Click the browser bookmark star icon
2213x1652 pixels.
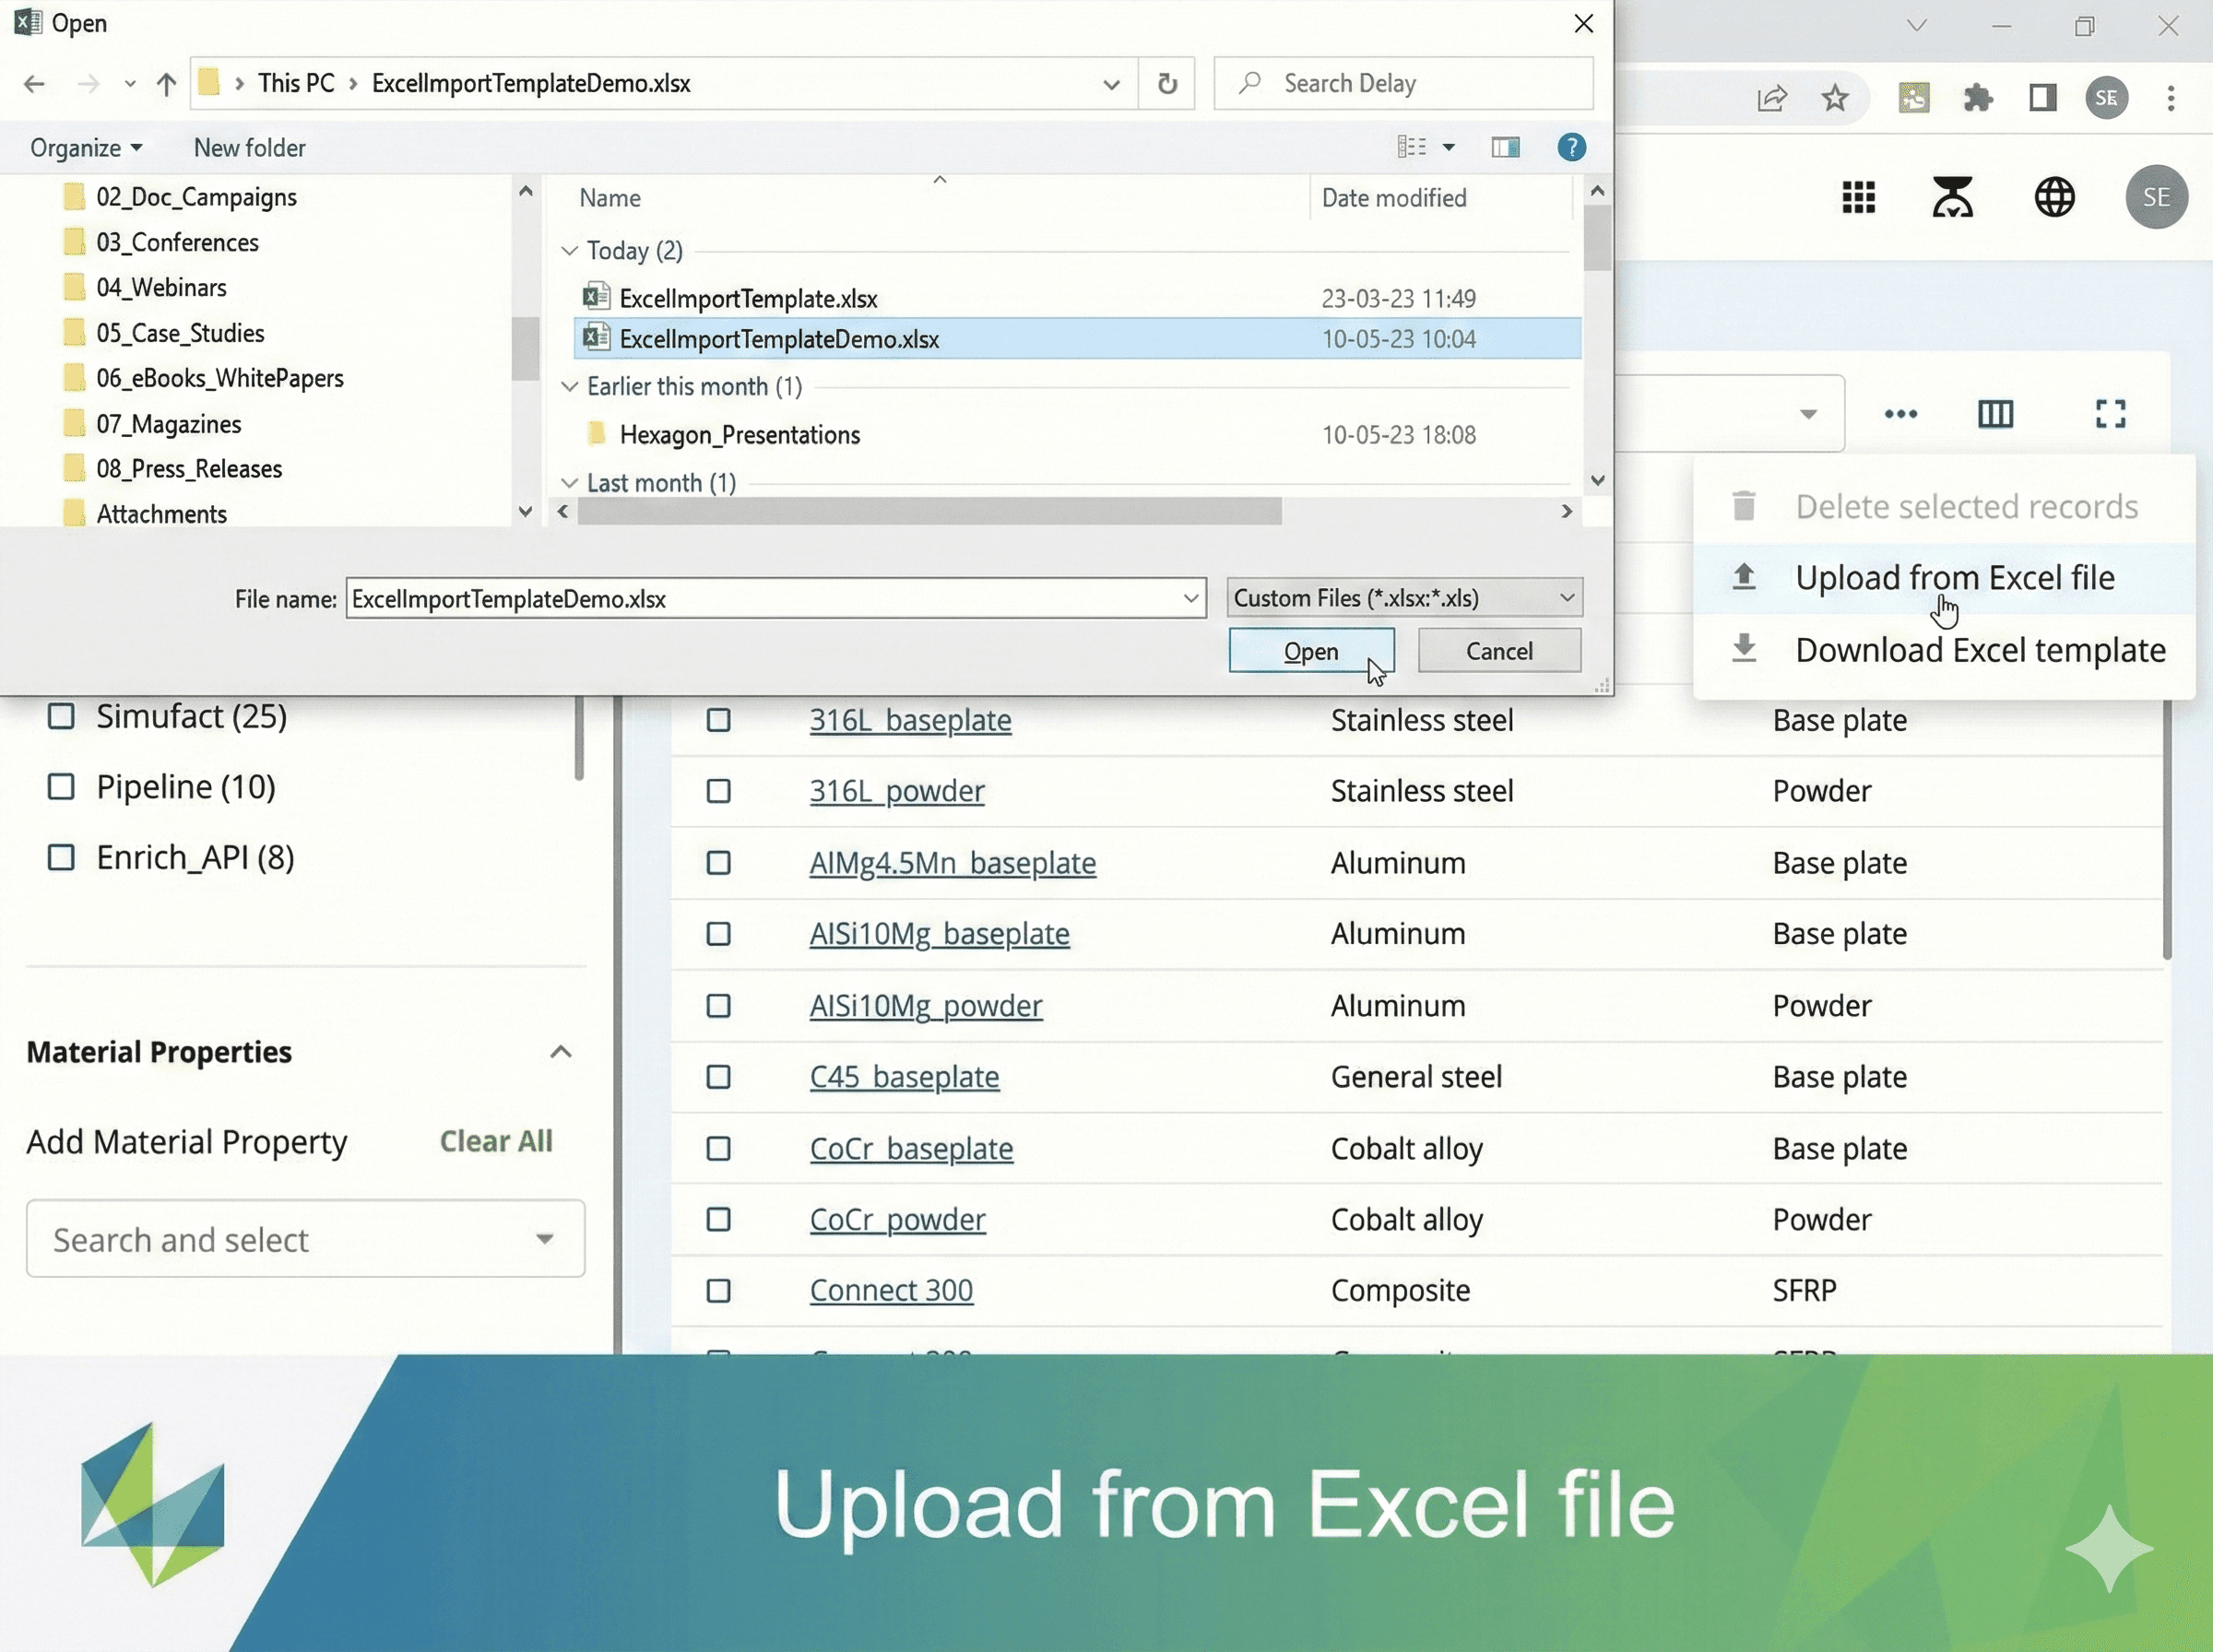click(1834, 98)
